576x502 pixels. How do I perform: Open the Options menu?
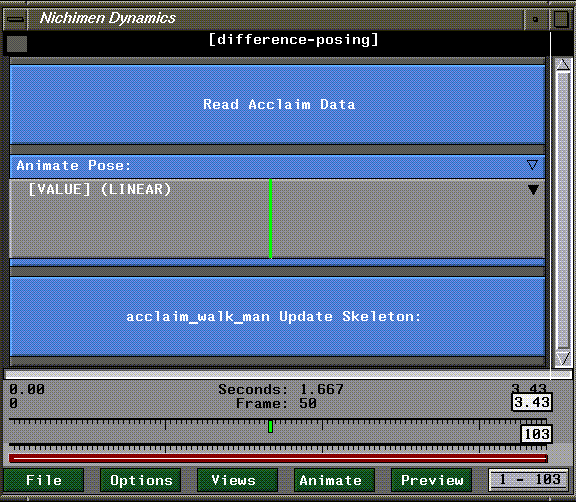[141, 480]
